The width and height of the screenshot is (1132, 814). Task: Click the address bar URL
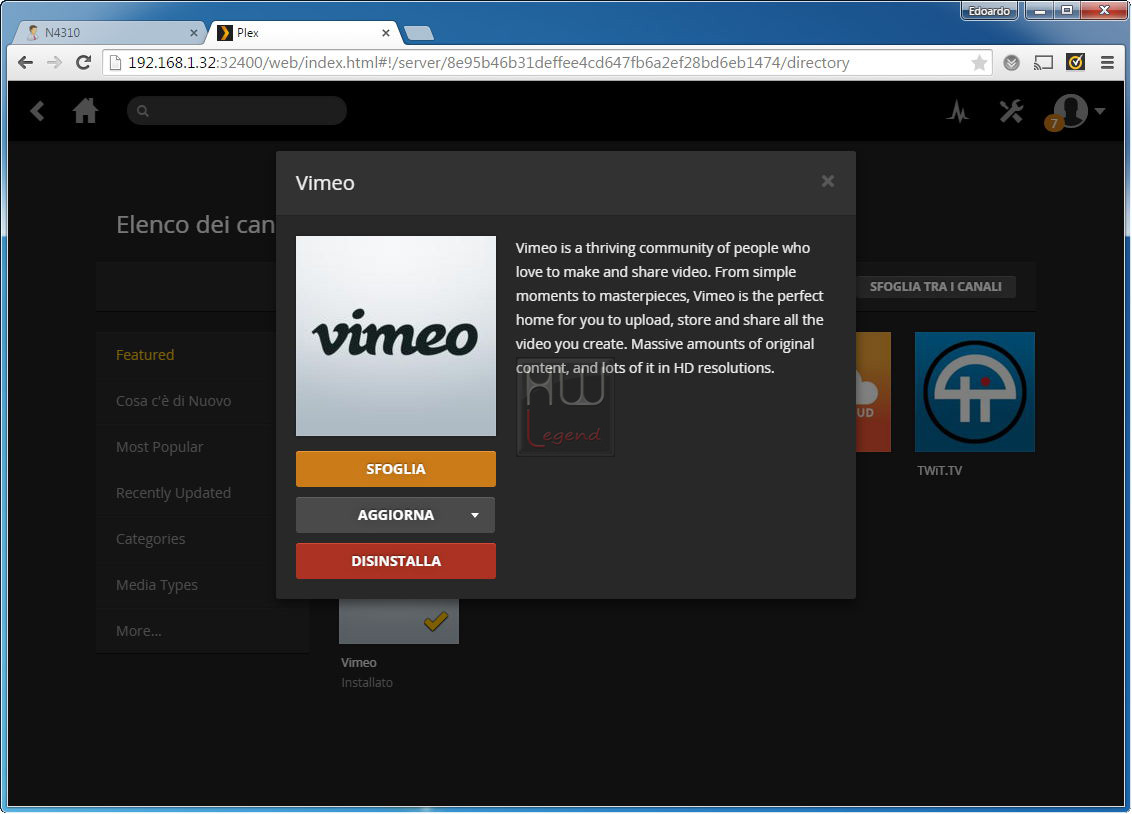[488, 63]
